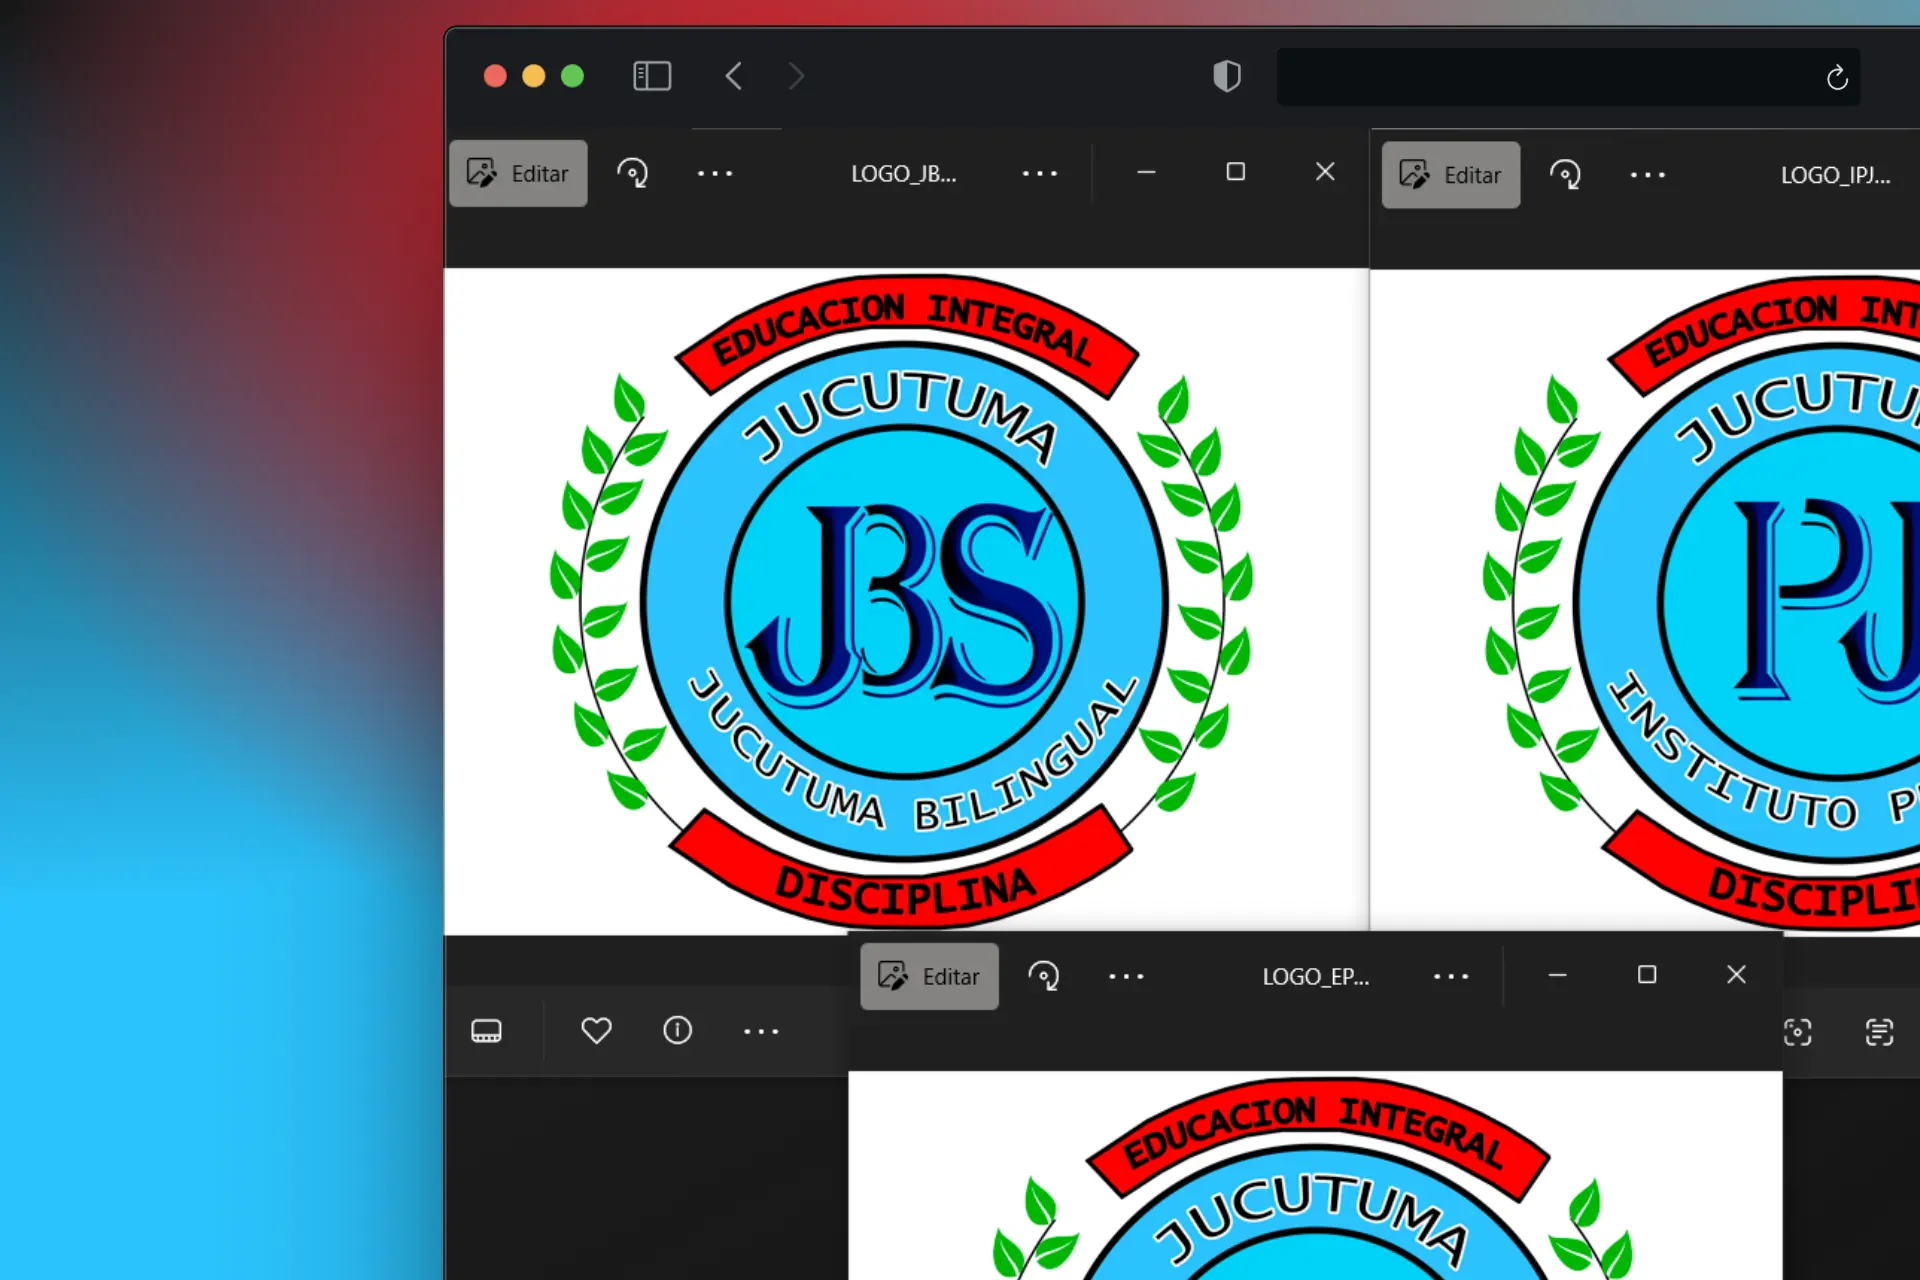The height and width of the screenshot is (1280, 1920).
Task: Reload the page with refresh icon
Action: coord(1837,78)
